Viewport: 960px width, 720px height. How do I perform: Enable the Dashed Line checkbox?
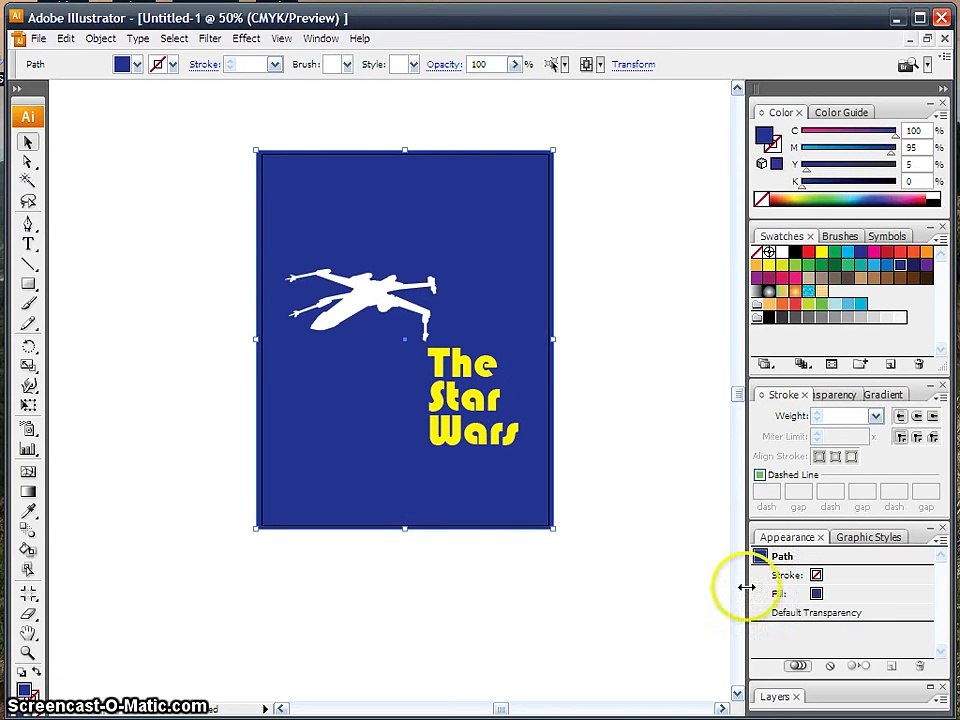tap(760, 474)
